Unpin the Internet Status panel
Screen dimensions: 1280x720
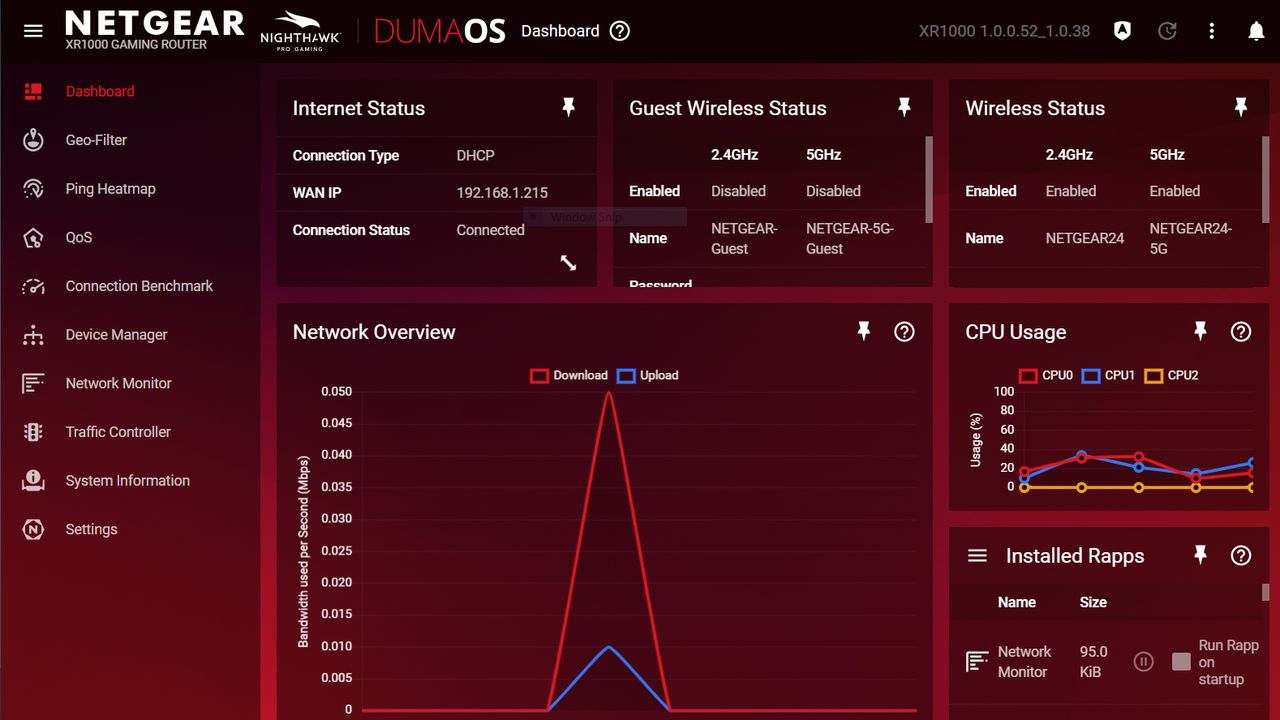(569, 108)
